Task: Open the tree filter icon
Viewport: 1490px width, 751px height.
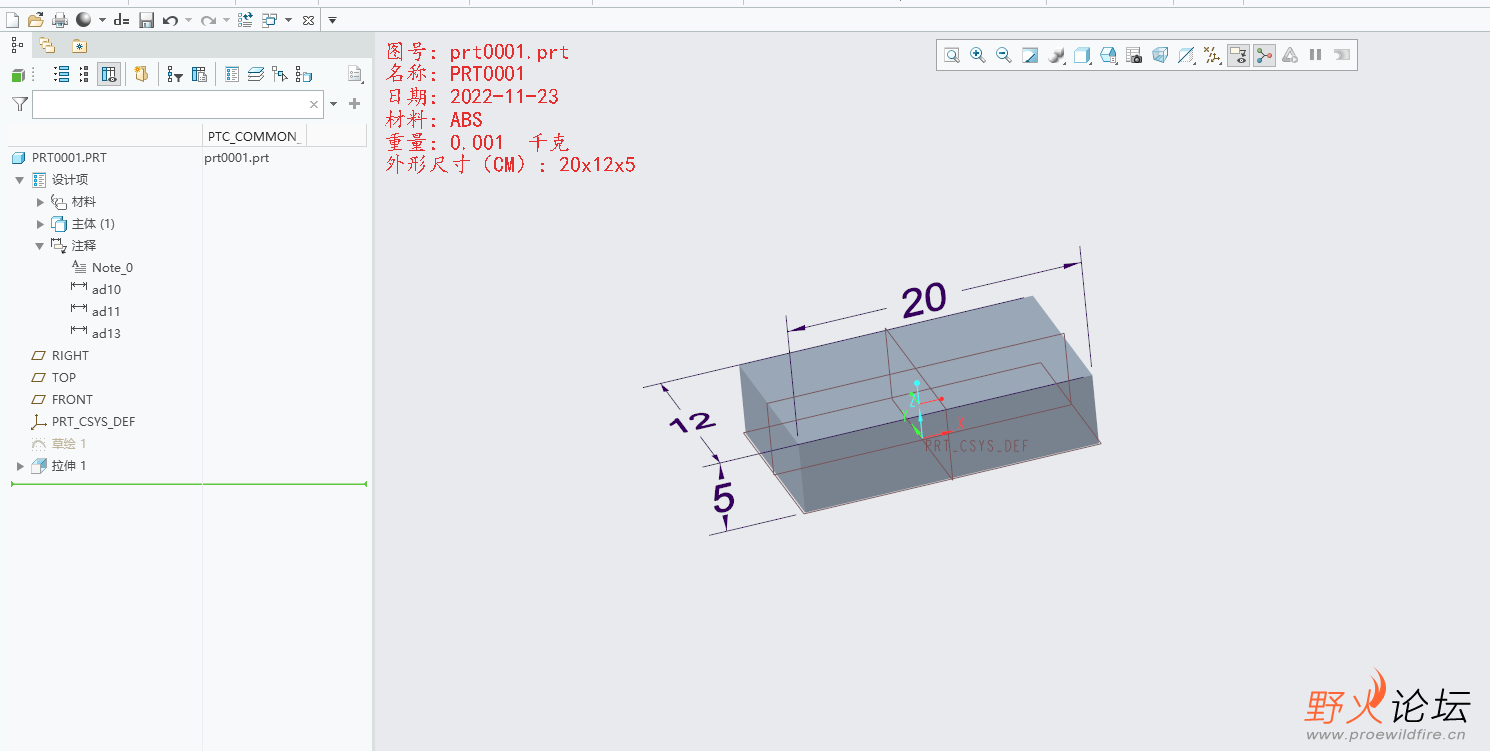Action: tap(175, 74)
